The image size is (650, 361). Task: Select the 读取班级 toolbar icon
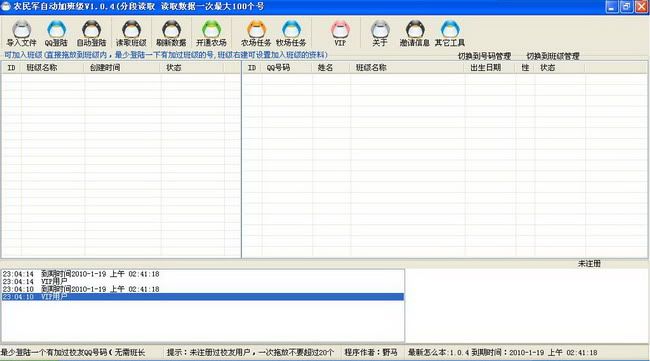pos(131,34)
